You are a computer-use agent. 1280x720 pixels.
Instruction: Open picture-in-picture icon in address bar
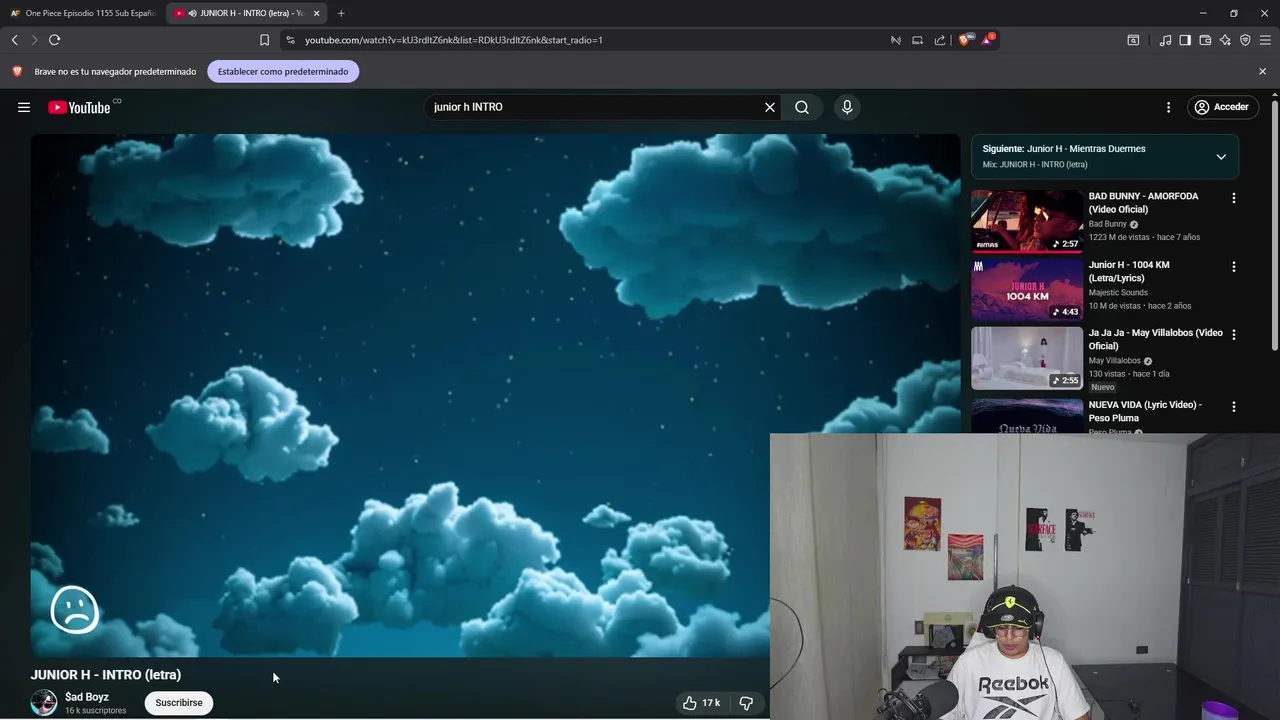pos(917,40)
